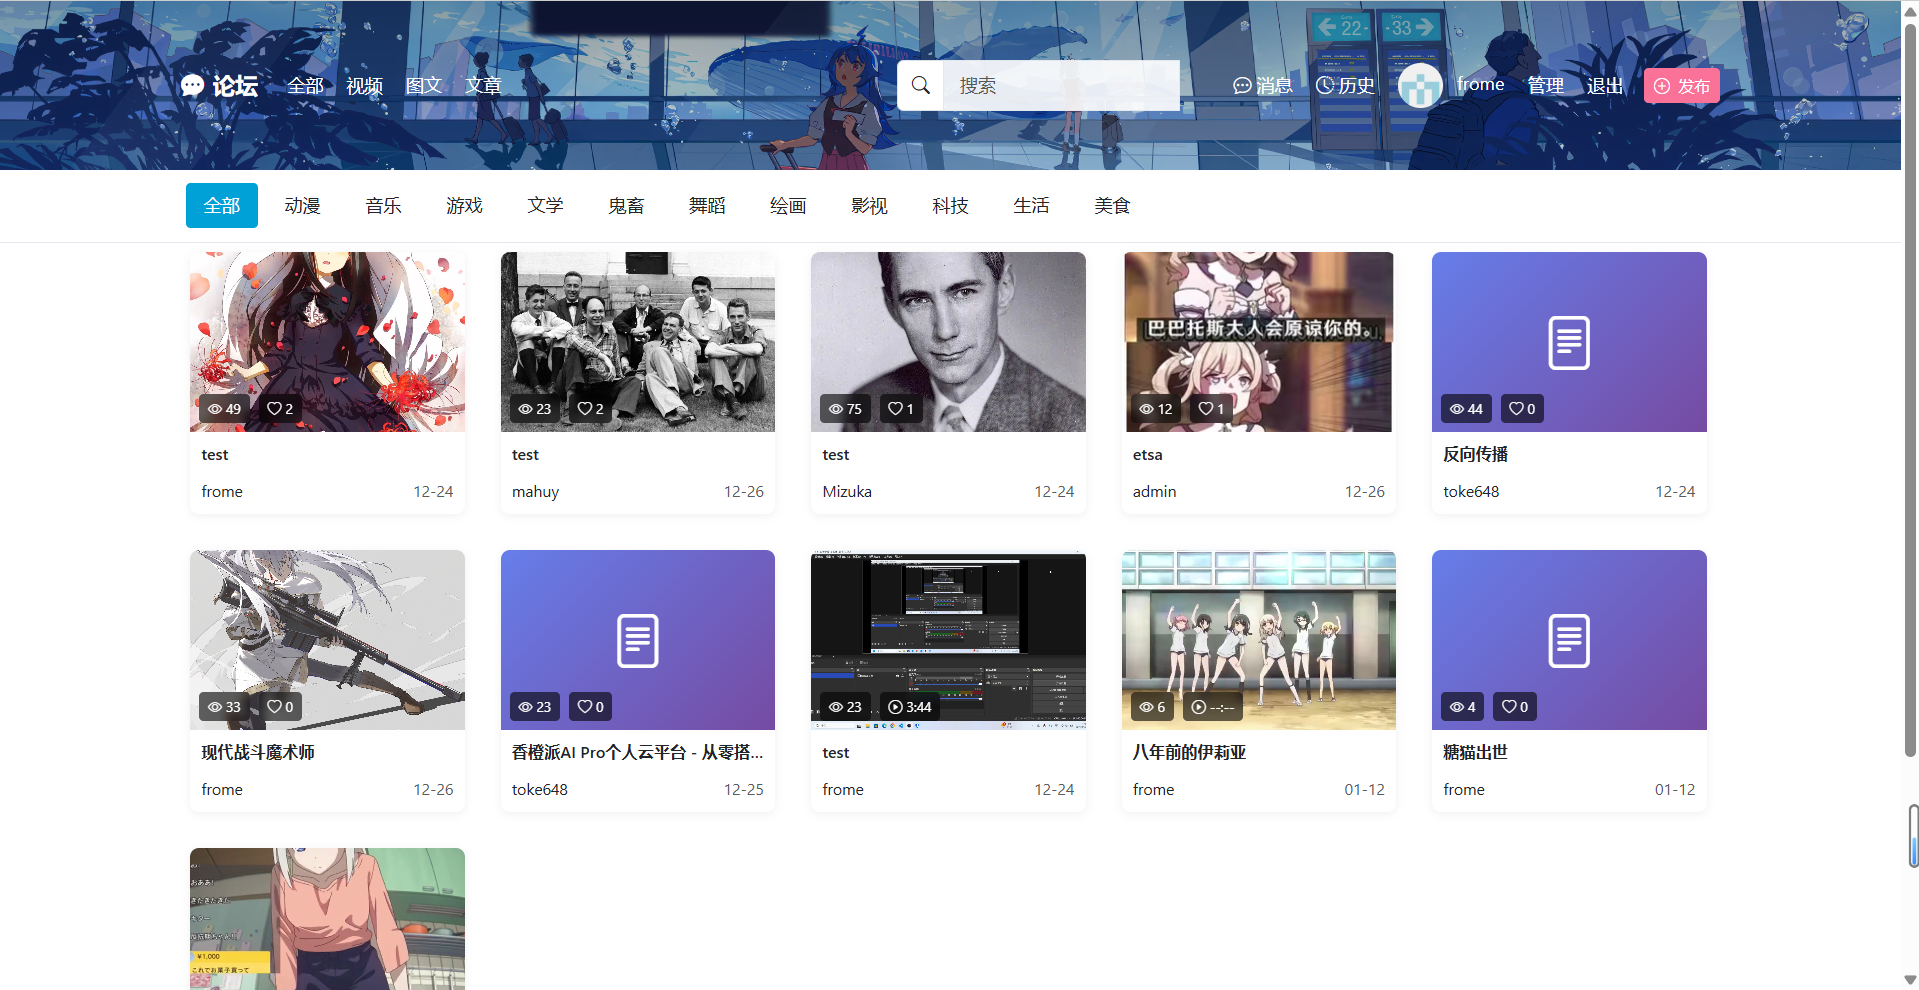The image size is (1919, 990).
Task: Open the 现代战斗魔术师 thumbnail
Action: coord(327,640)
